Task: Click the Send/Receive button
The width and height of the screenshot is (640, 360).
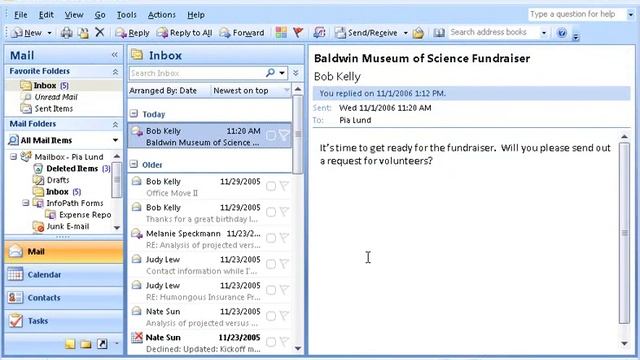Action: (366, 33)
